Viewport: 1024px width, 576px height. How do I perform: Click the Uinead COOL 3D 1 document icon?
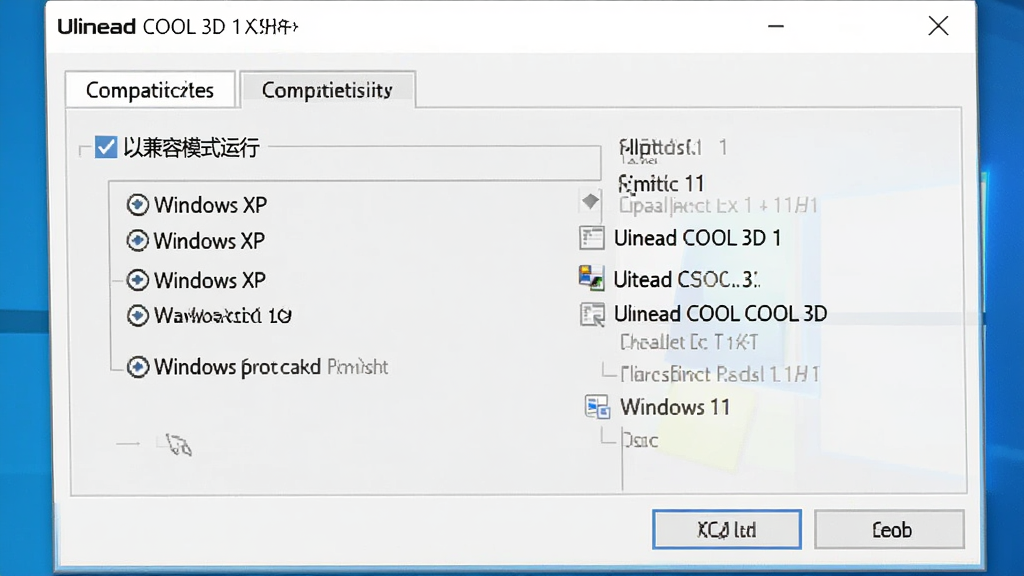tap(592, 238)
